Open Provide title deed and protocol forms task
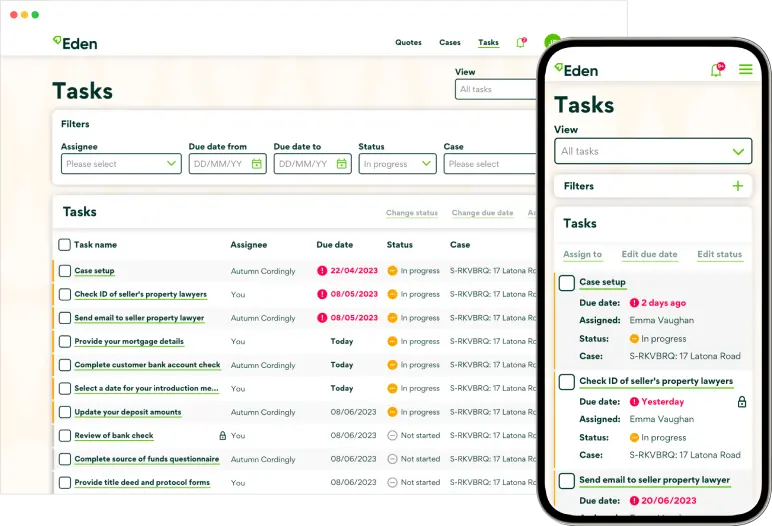Viewport: 772px width, 526px height. (142, 483)
